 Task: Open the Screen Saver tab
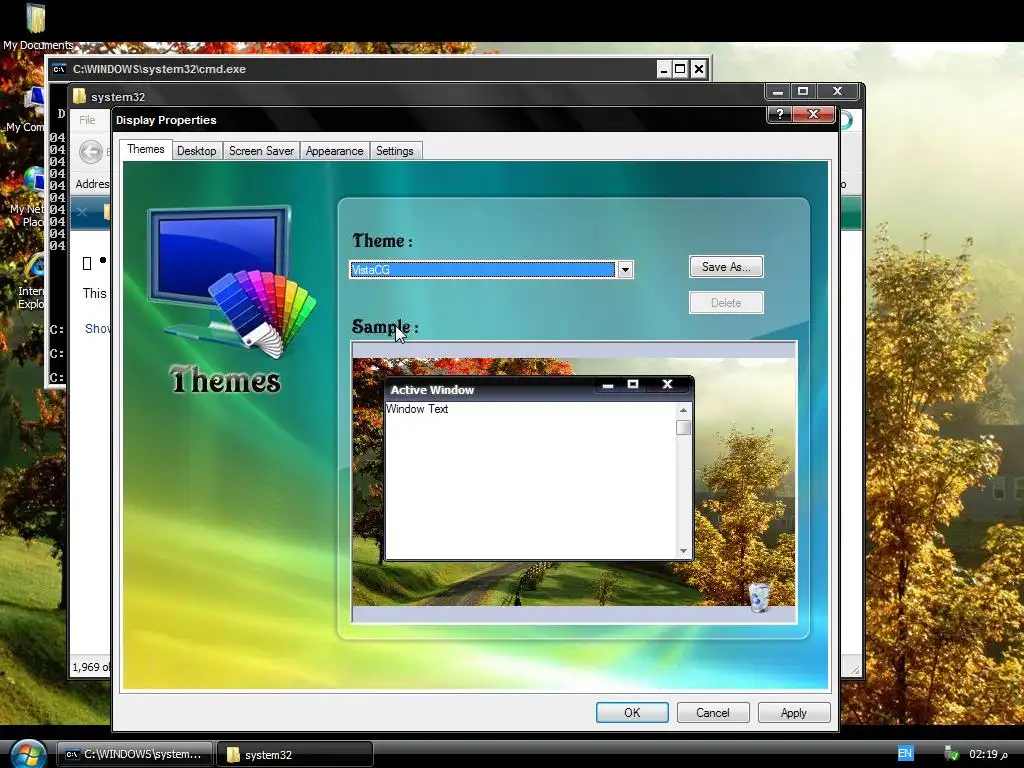[x=261, y=151]
